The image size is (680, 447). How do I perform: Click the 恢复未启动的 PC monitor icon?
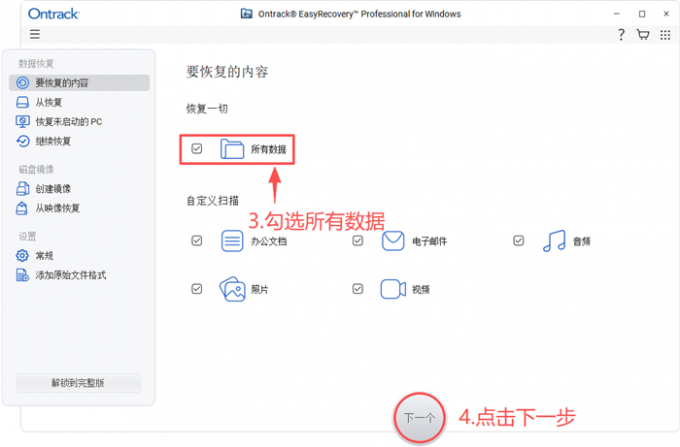pyautogui.click(x=23, y=121)
